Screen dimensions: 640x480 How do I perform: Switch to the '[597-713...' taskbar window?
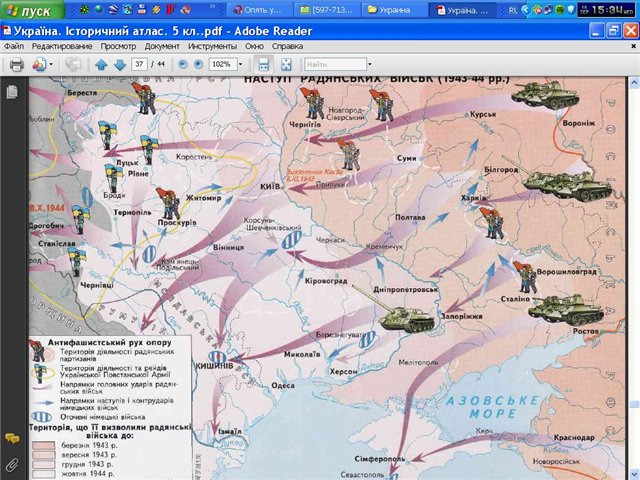coord(327,10)
